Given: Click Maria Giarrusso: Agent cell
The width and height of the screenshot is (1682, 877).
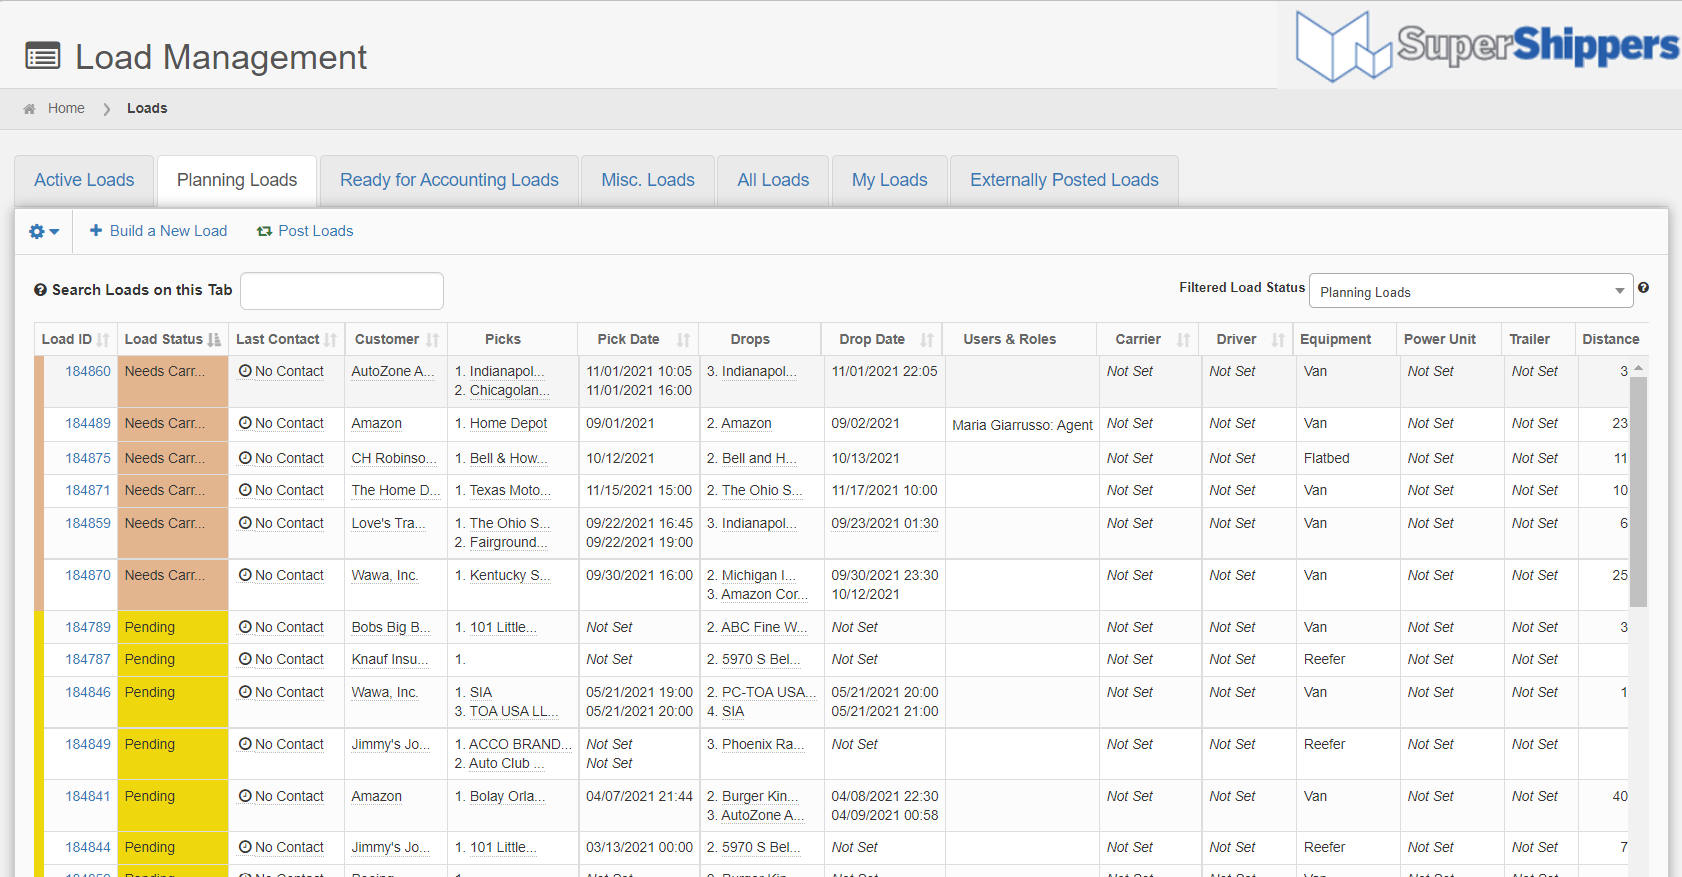Looking at the screenshot, I should 1022,425.
